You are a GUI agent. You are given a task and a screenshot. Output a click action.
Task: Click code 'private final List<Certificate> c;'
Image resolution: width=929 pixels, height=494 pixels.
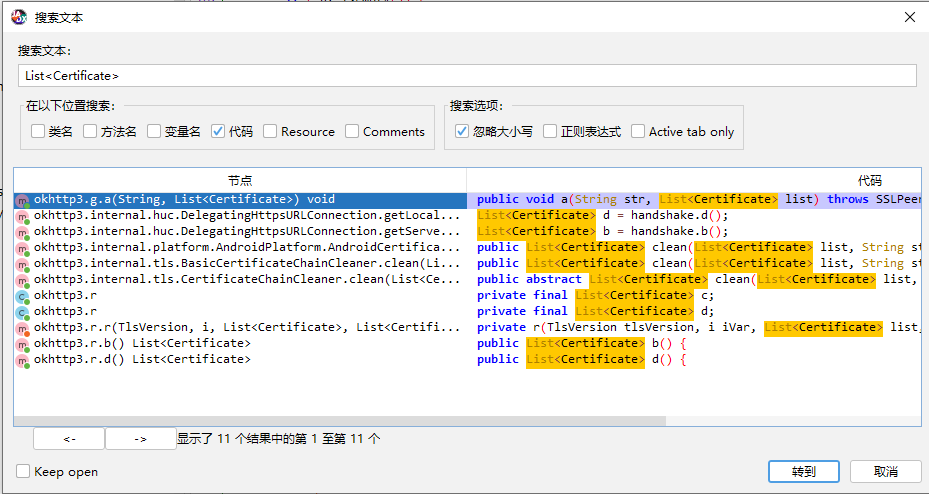coord(595,296)
